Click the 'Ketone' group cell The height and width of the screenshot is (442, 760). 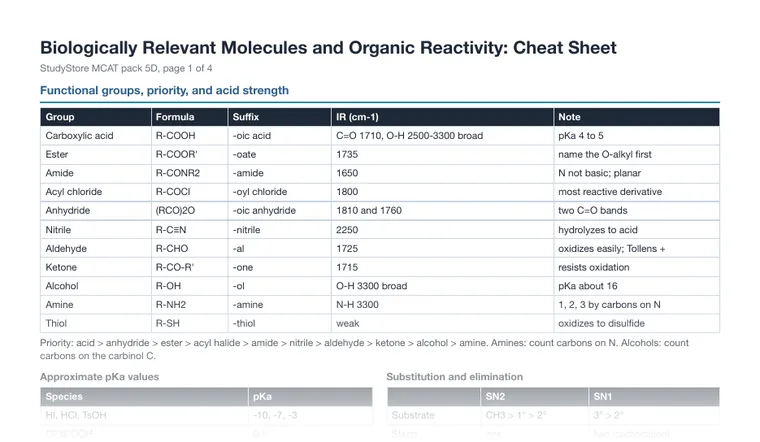coord(95,267)
